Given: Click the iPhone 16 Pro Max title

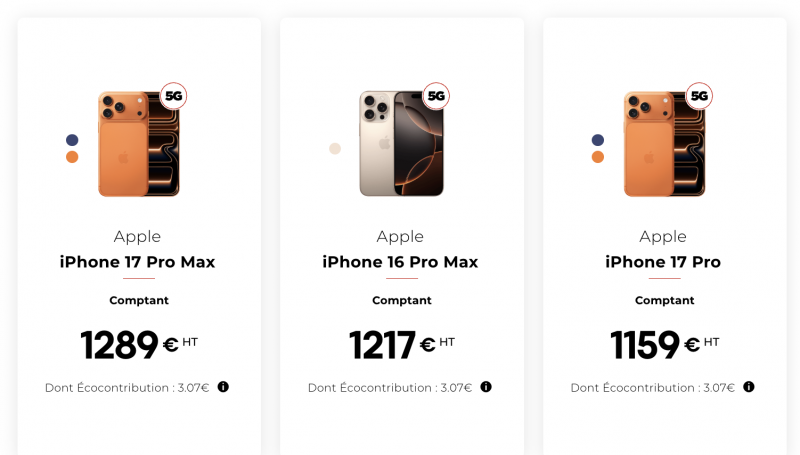Looking at the screenshot, I should click(x=400, y=262).
